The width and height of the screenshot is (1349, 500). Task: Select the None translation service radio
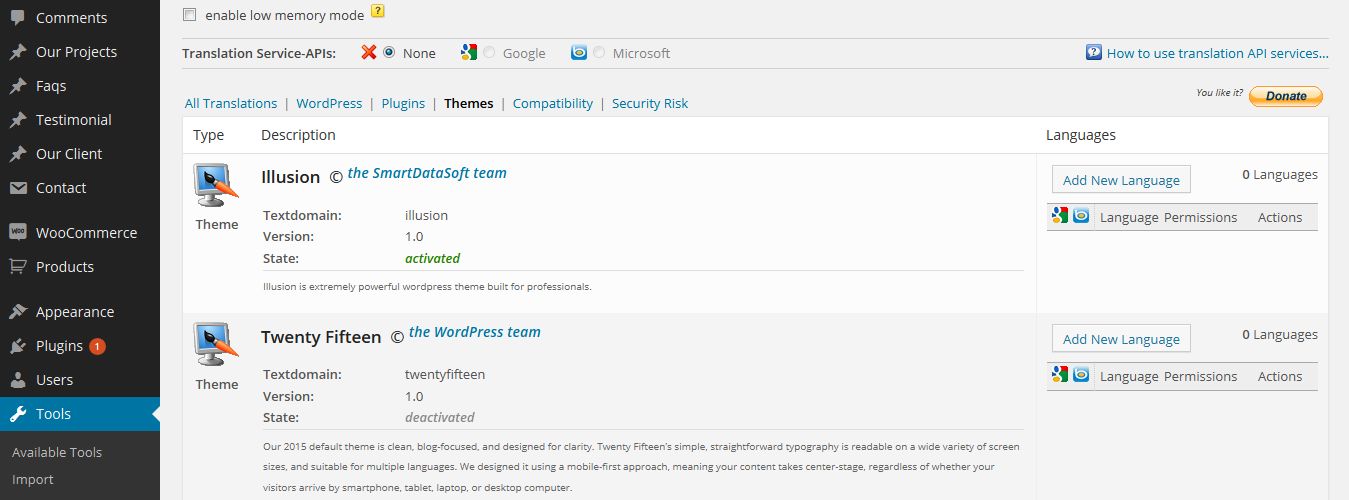pyautogui.click(x=389, y=52)
